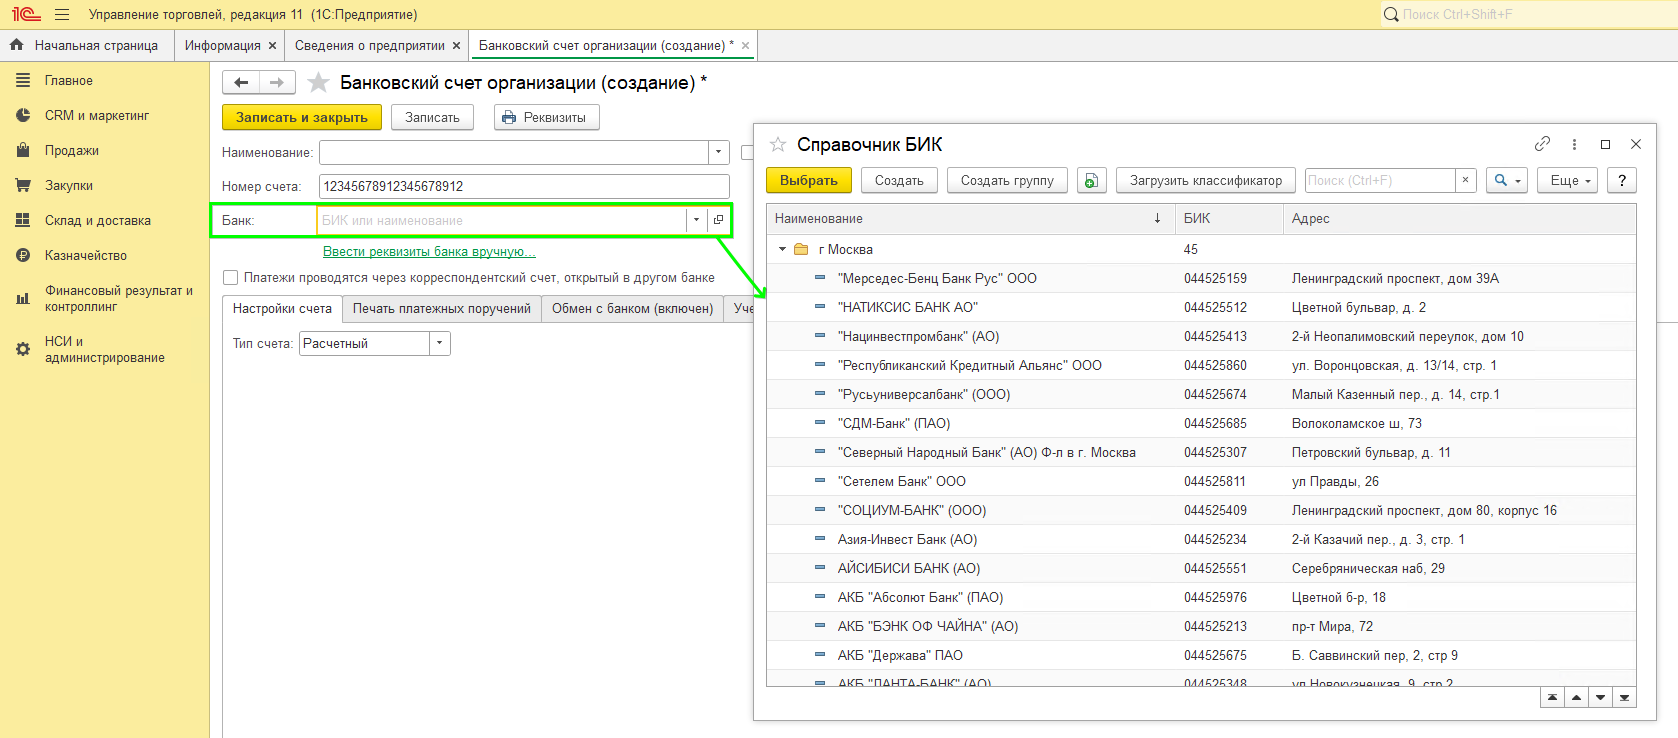The image size is (1678, 738).
Task: Open Реквизиты button with printer icon
Action: click(546, 117)
